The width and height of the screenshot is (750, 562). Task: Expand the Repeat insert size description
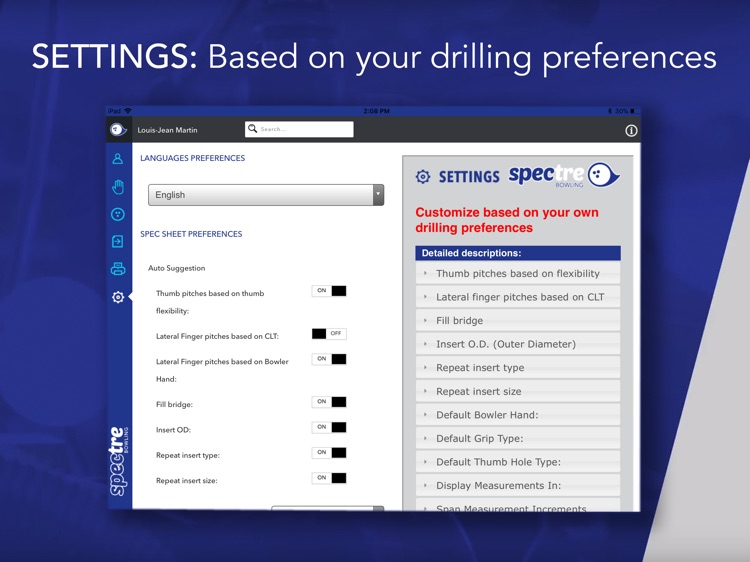pyautogui.click(x=518, y=391)
